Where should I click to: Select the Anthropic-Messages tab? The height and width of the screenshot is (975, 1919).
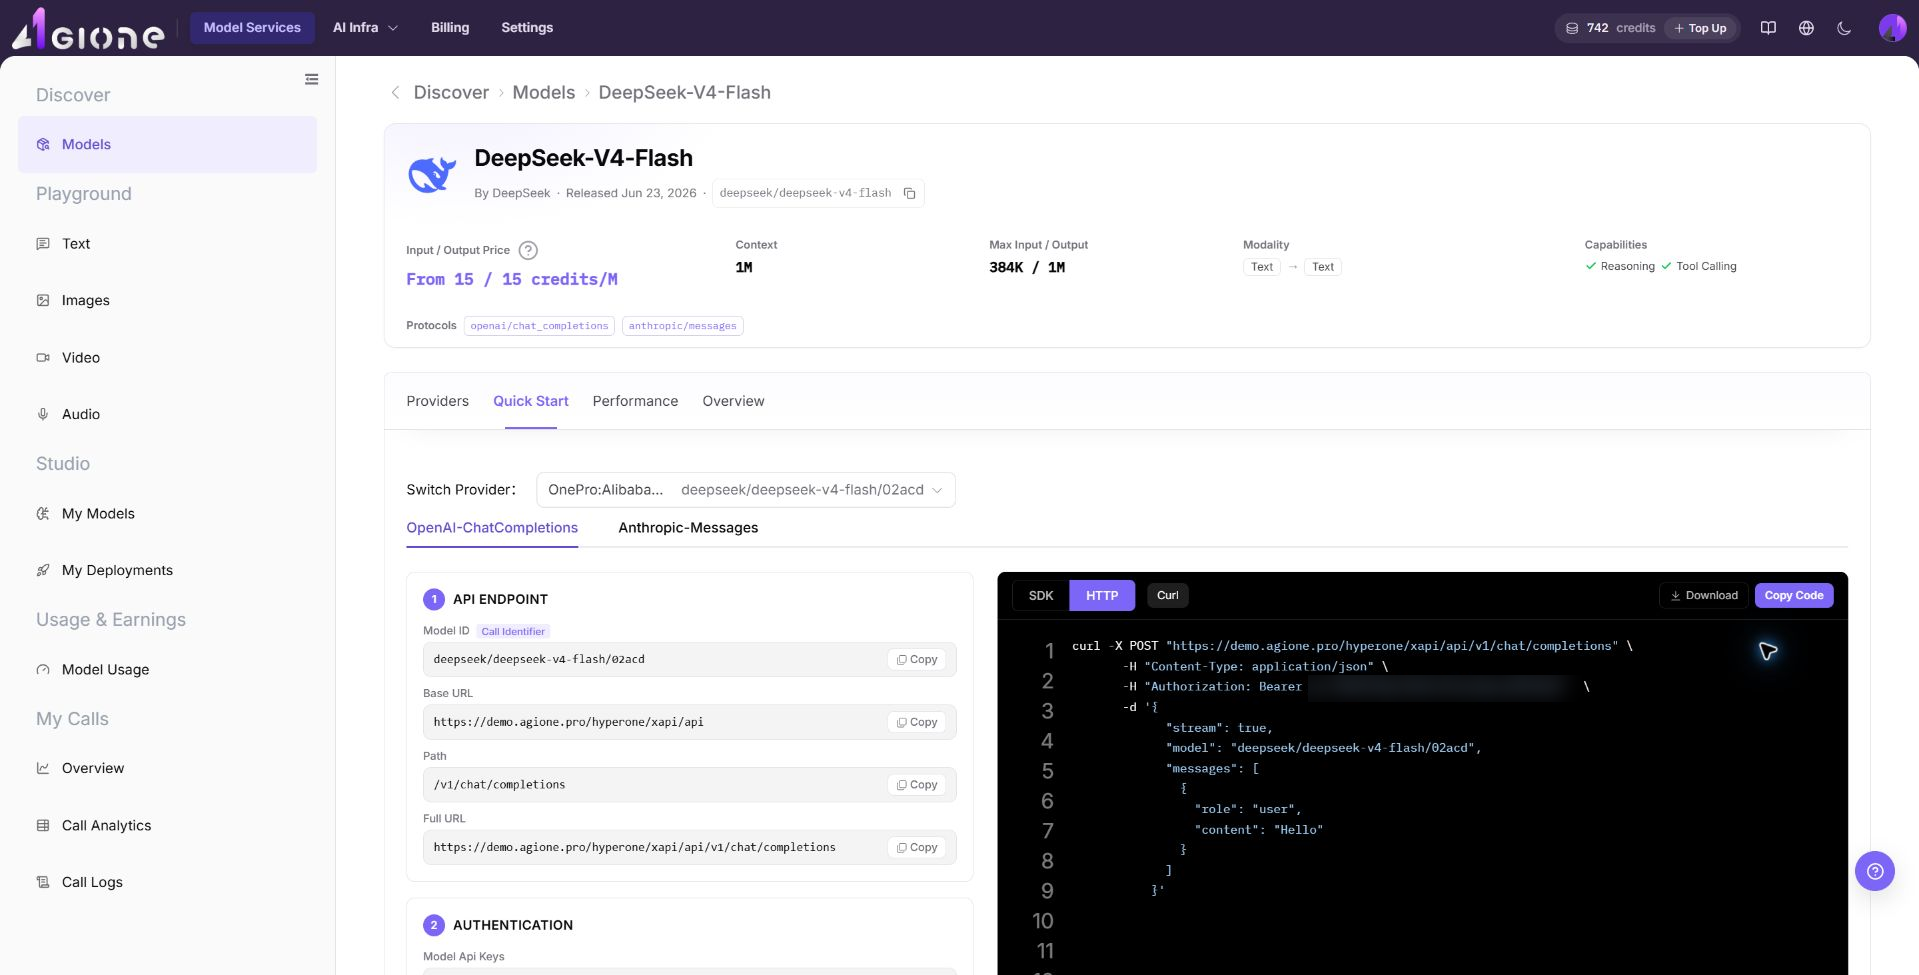coord(688,528)
